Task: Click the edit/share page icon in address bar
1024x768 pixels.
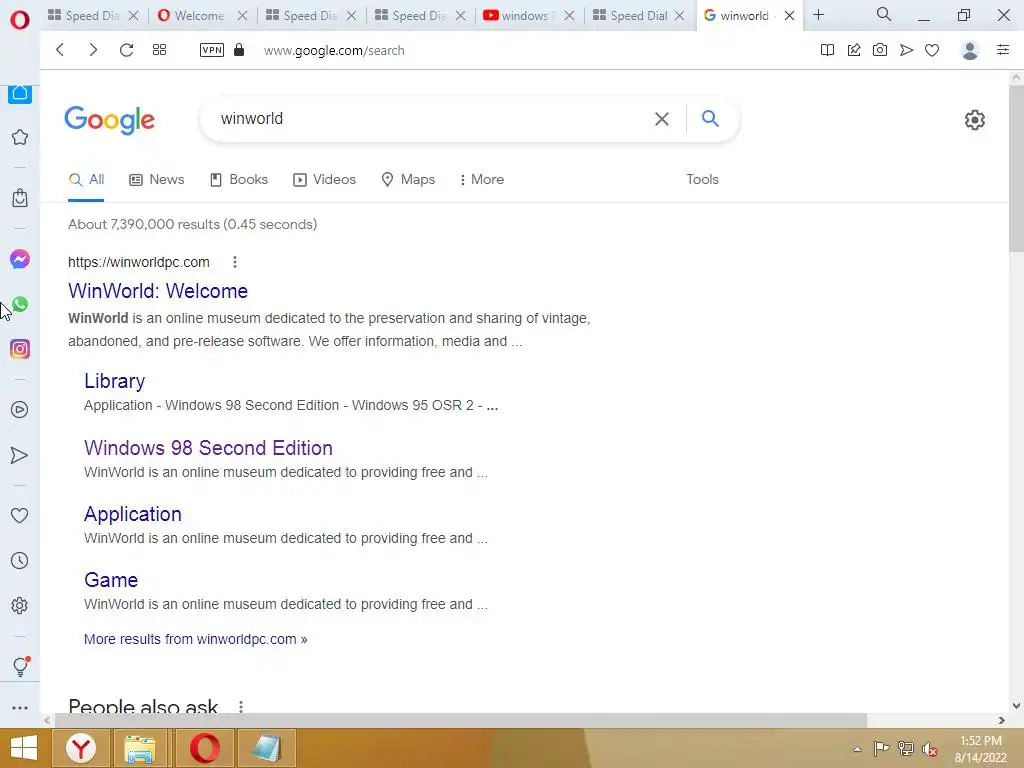Action: [854, 50]
